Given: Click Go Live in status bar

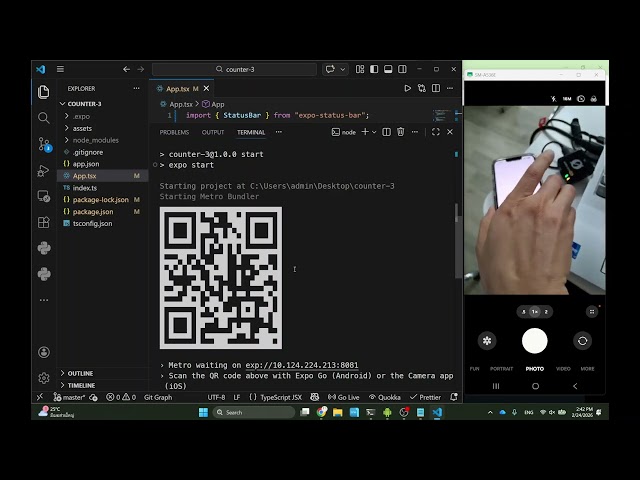Looking at the screenshot, I should pyautogui.click(x=344, y=397).
